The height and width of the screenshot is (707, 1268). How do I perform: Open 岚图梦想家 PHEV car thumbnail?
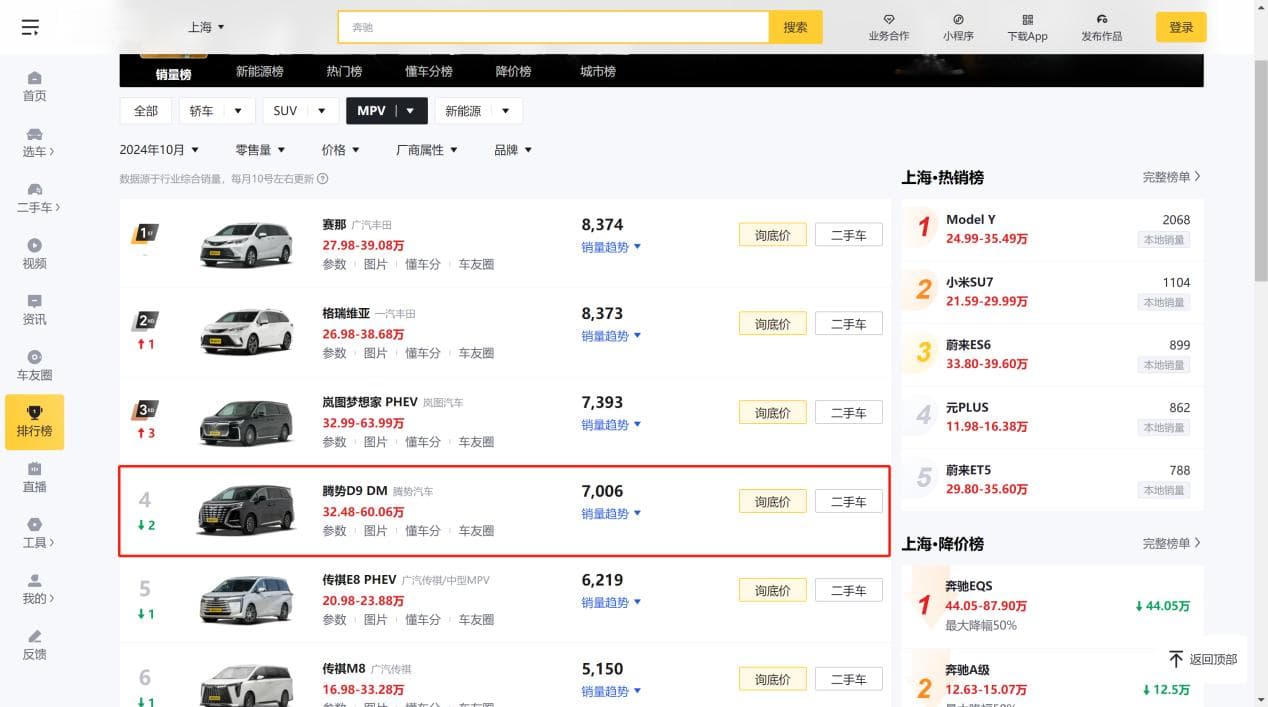point(247,421)
